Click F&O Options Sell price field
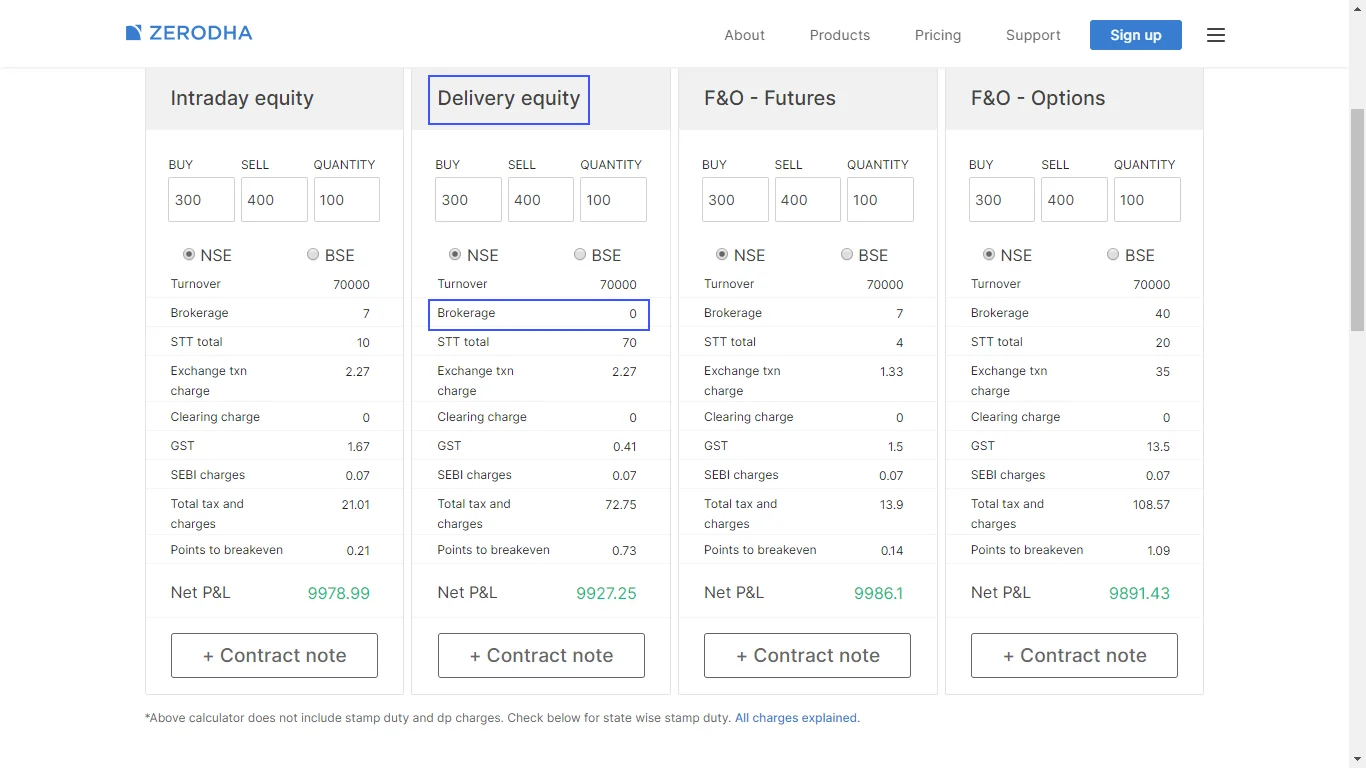This screenshot has width=1366, height=768. (1074, 200)
